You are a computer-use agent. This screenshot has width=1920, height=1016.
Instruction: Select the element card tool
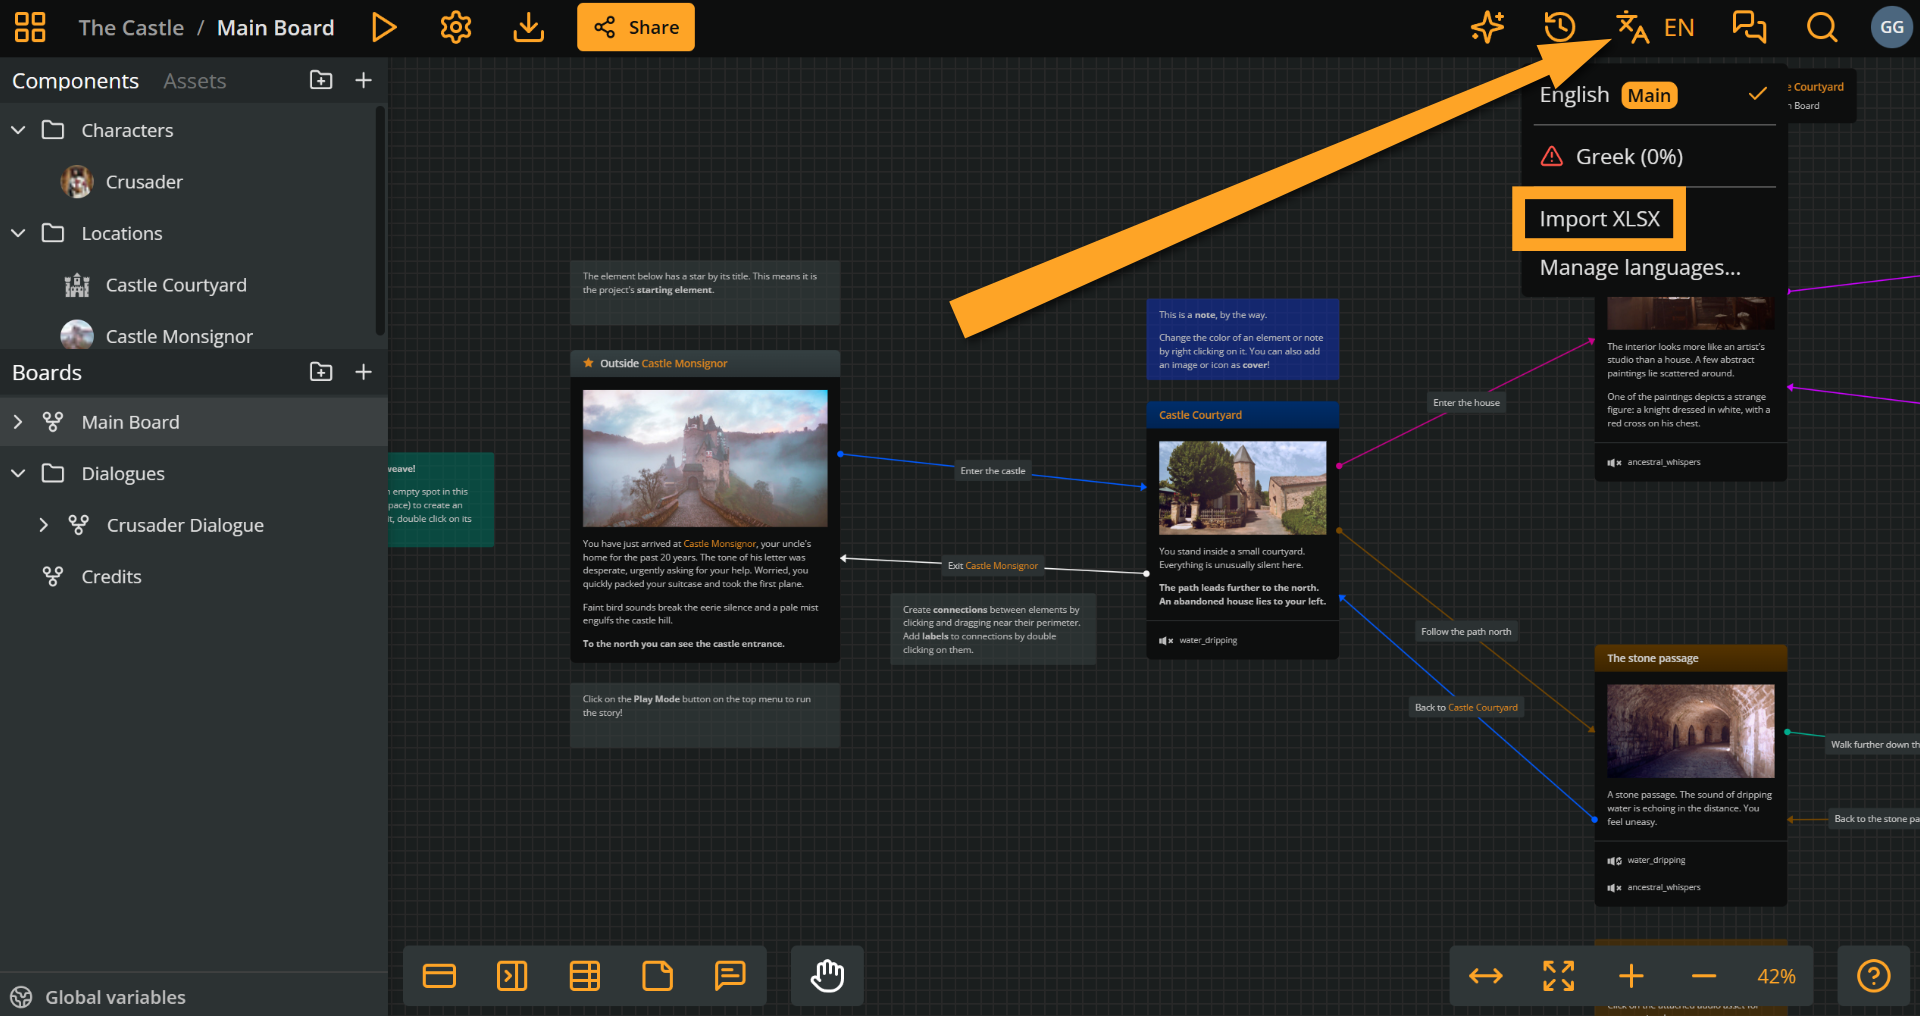(x=439, y=976)
